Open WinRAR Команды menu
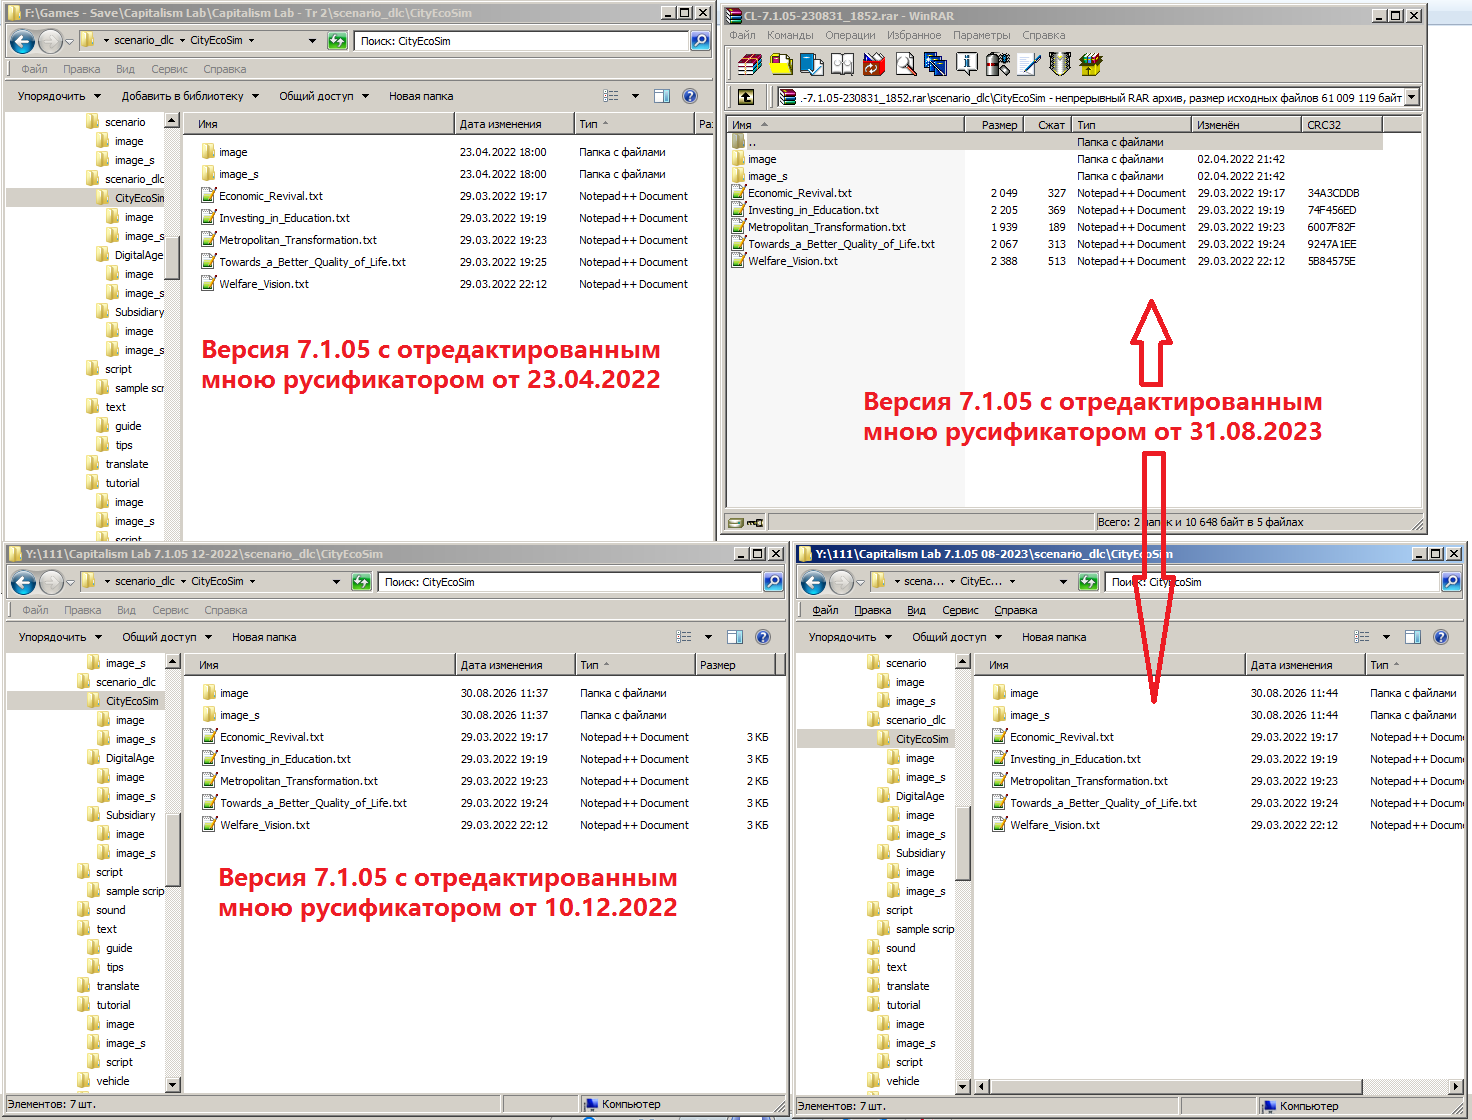The width and height of the screenshot is (1472, 1120). (790, 35)
